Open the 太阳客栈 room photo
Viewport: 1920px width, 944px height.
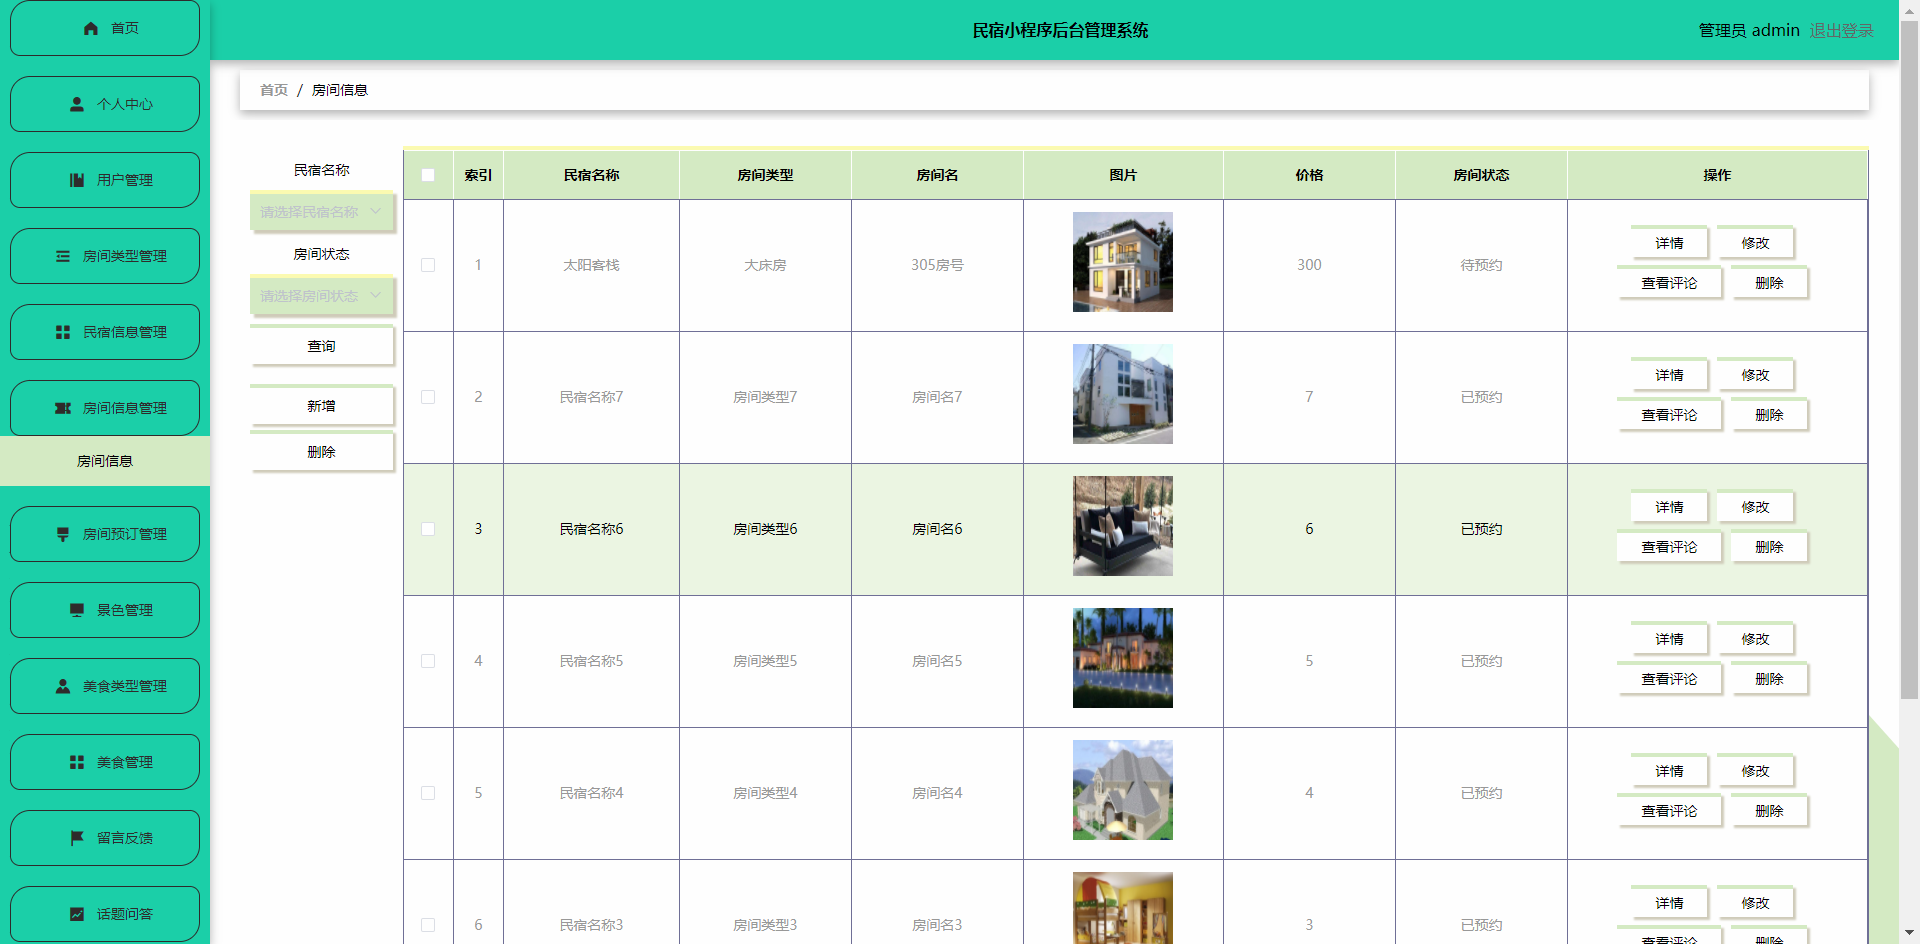click(1123, 262)
